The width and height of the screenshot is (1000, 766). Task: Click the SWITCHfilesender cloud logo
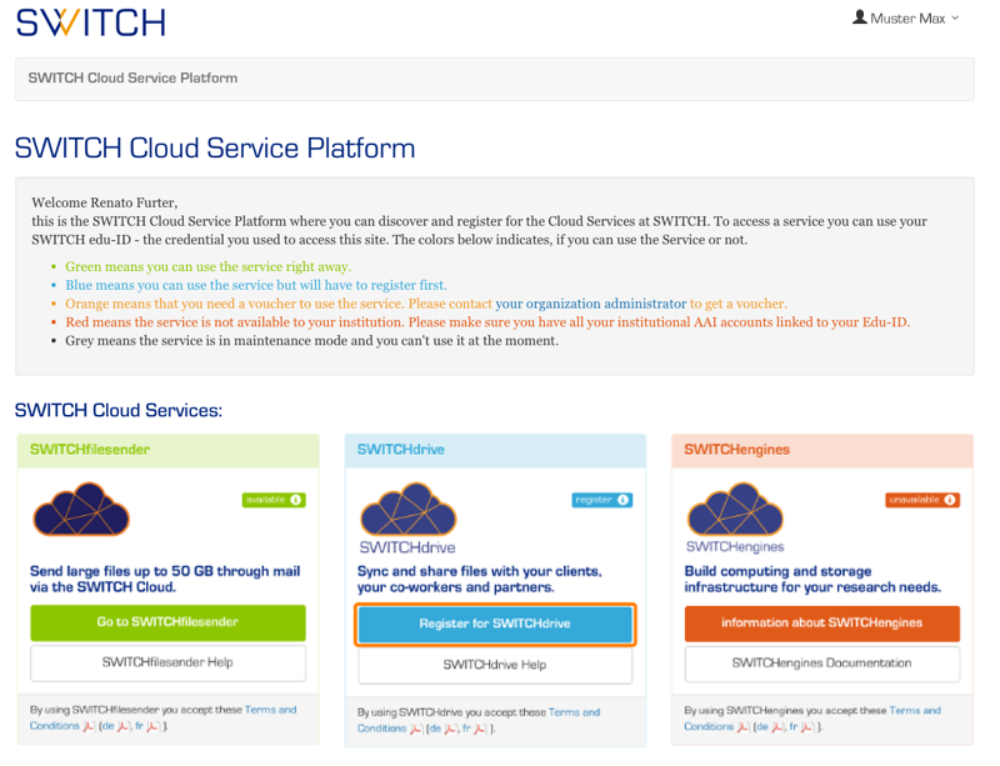click(81, 508)
